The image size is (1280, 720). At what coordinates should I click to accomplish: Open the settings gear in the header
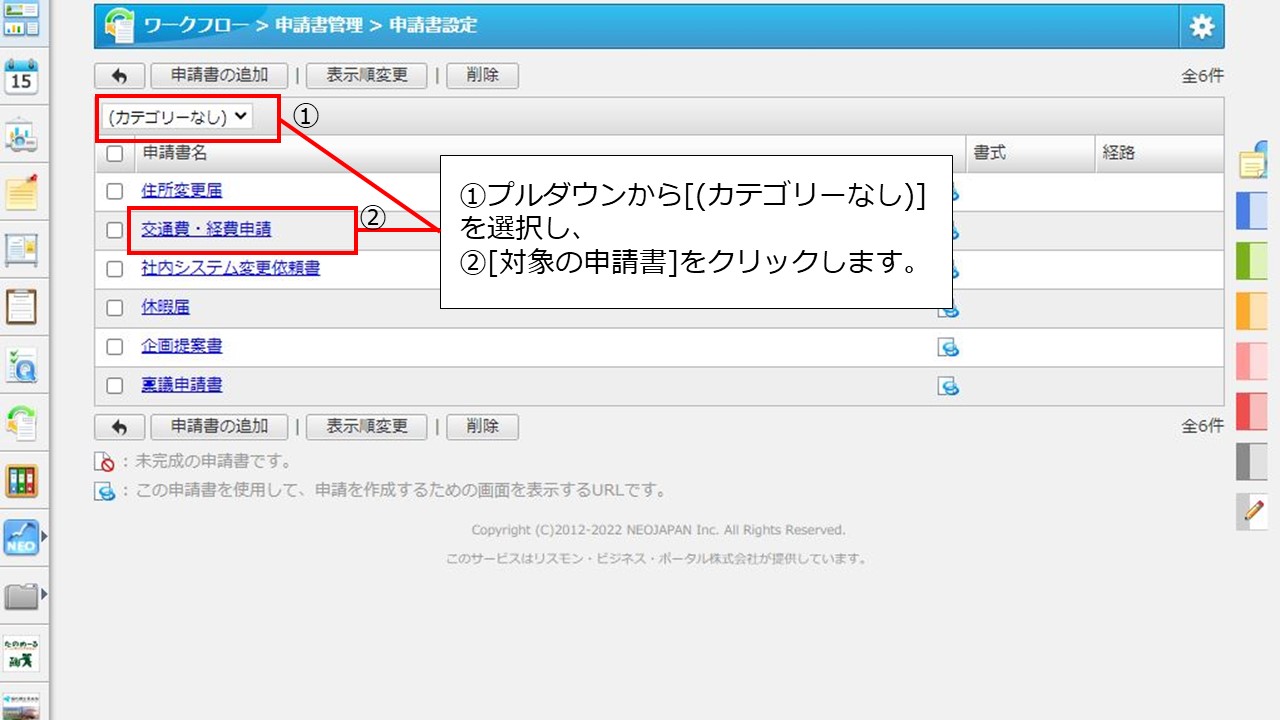(1201, 27)
